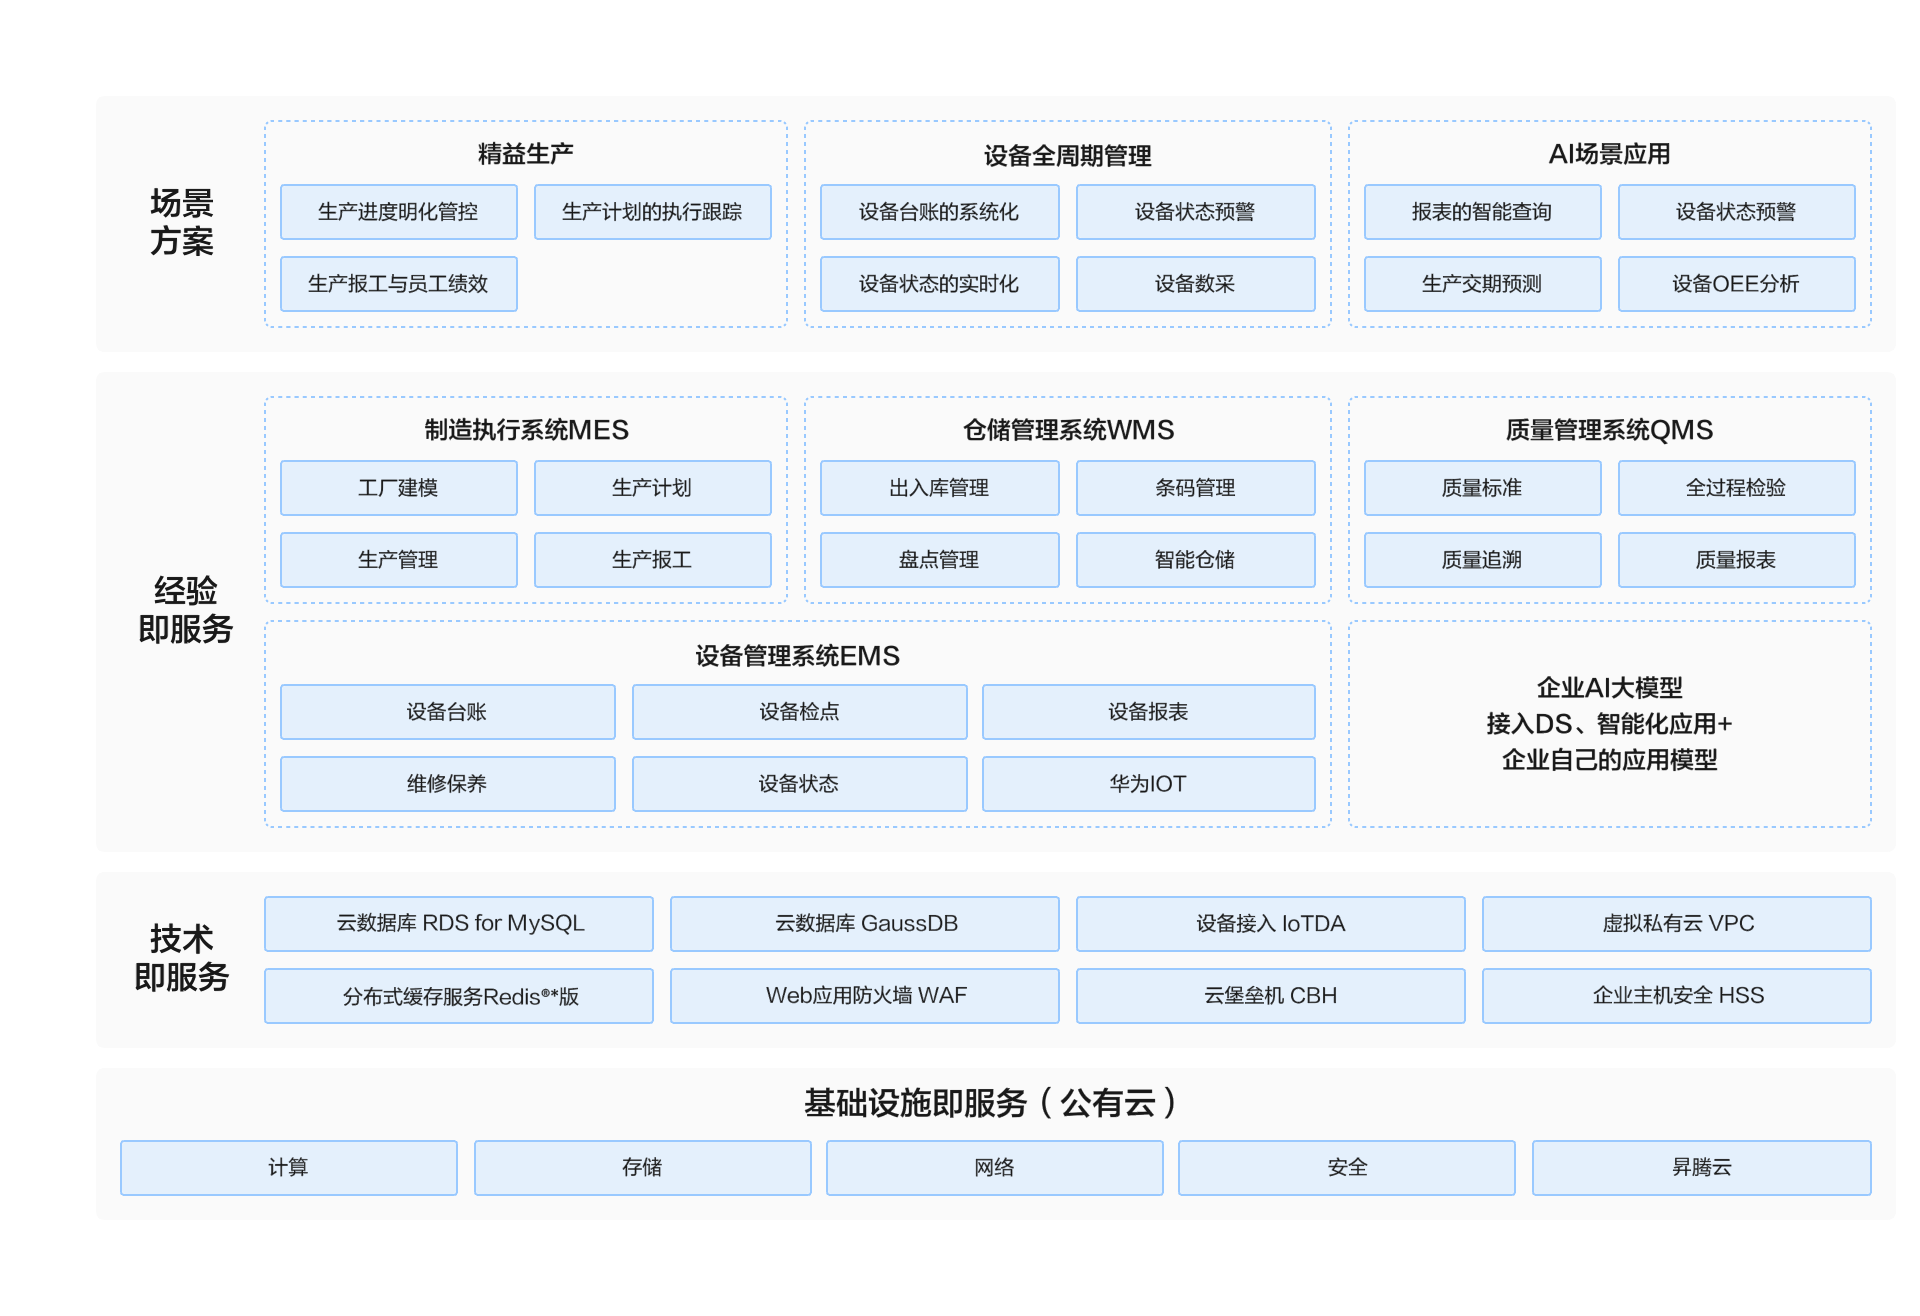Click the 企业AI大模型 text block
1920x1316 pixels.
(x=1610, y=724)
